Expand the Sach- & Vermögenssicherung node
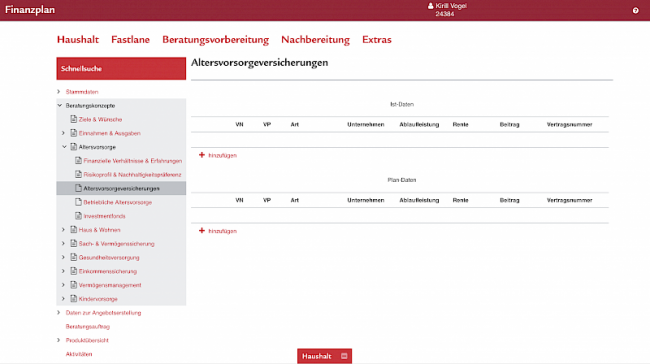650x364 pixels. [x=63, y=243]
